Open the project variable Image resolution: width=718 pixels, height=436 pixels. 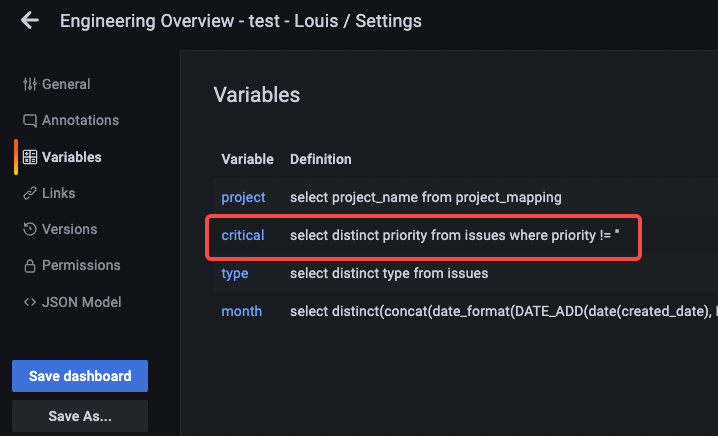(x=243, y=197)
